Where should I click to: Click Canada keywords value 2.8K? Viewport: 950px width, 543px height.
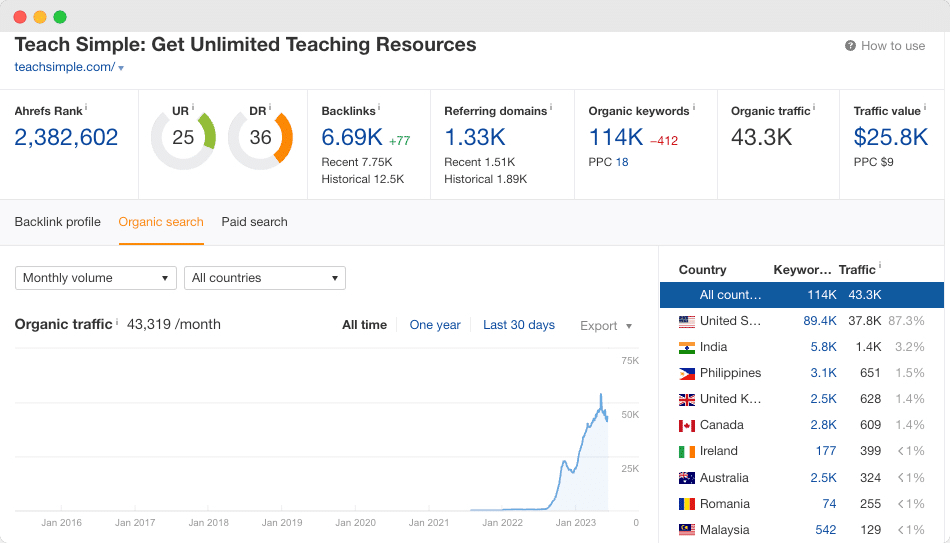click(x=823, y=425)
